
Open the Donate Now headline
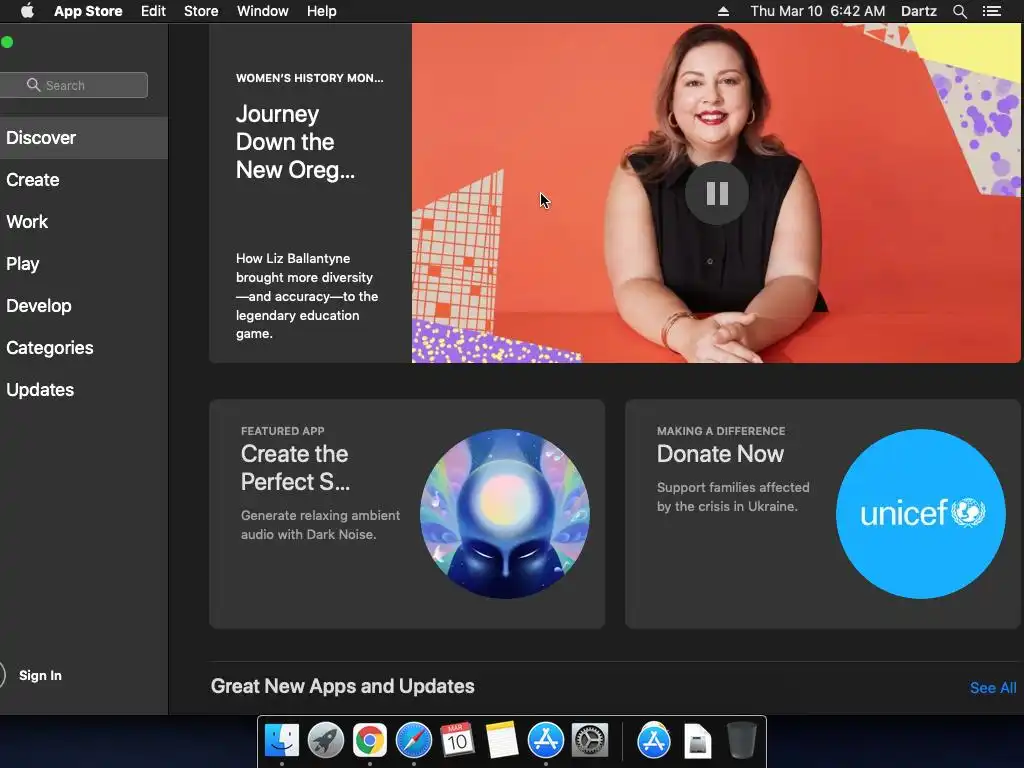720,454
